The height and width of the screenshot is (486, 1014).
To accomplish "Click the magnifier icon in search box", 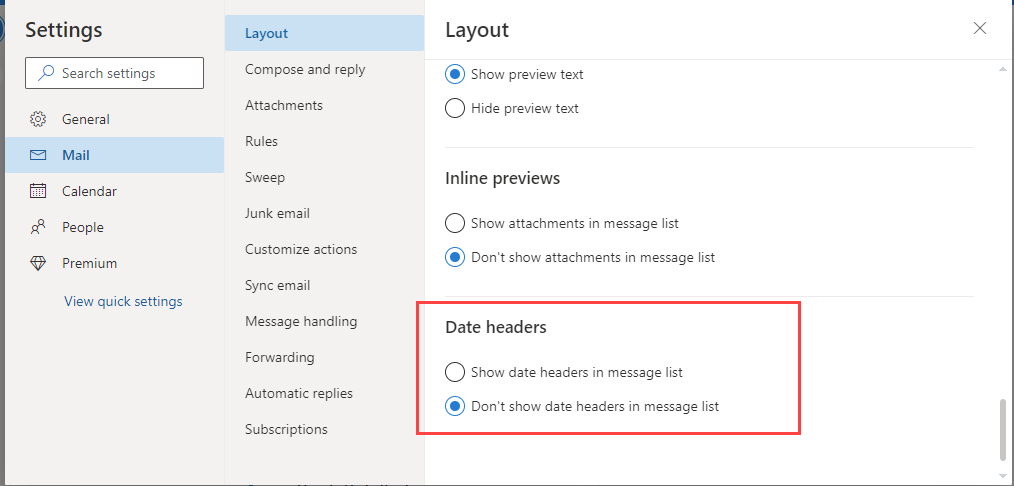I will (x=46, y=73).
